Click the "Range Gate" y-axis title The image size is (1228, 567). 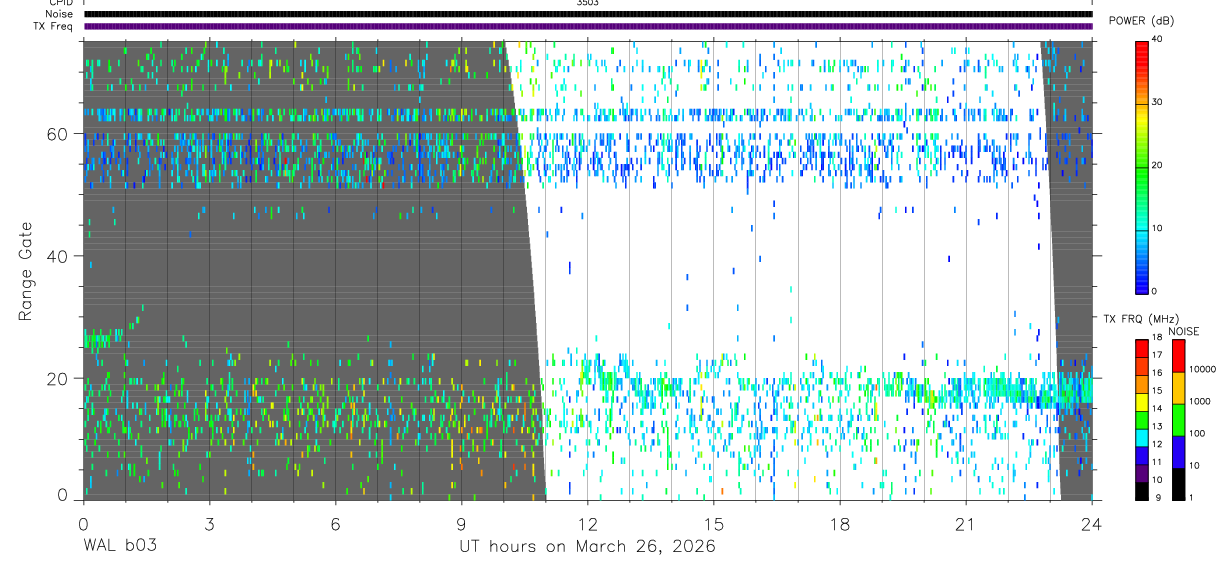pyautogui.click(x=26, y=271)
